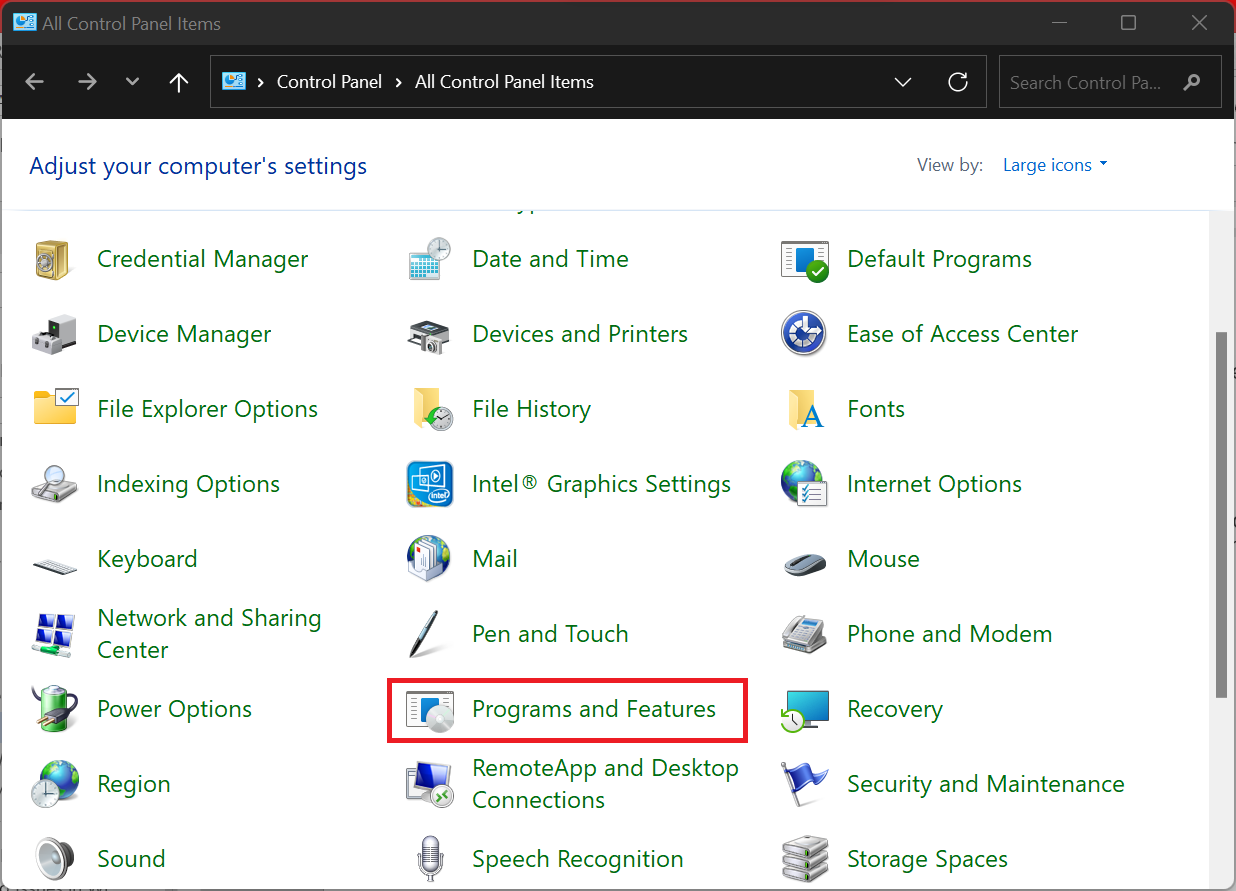This screenshot has width=1236, height=891.
Task: Click the Search Control Panel field
Action: click(x=1090, y=82)
